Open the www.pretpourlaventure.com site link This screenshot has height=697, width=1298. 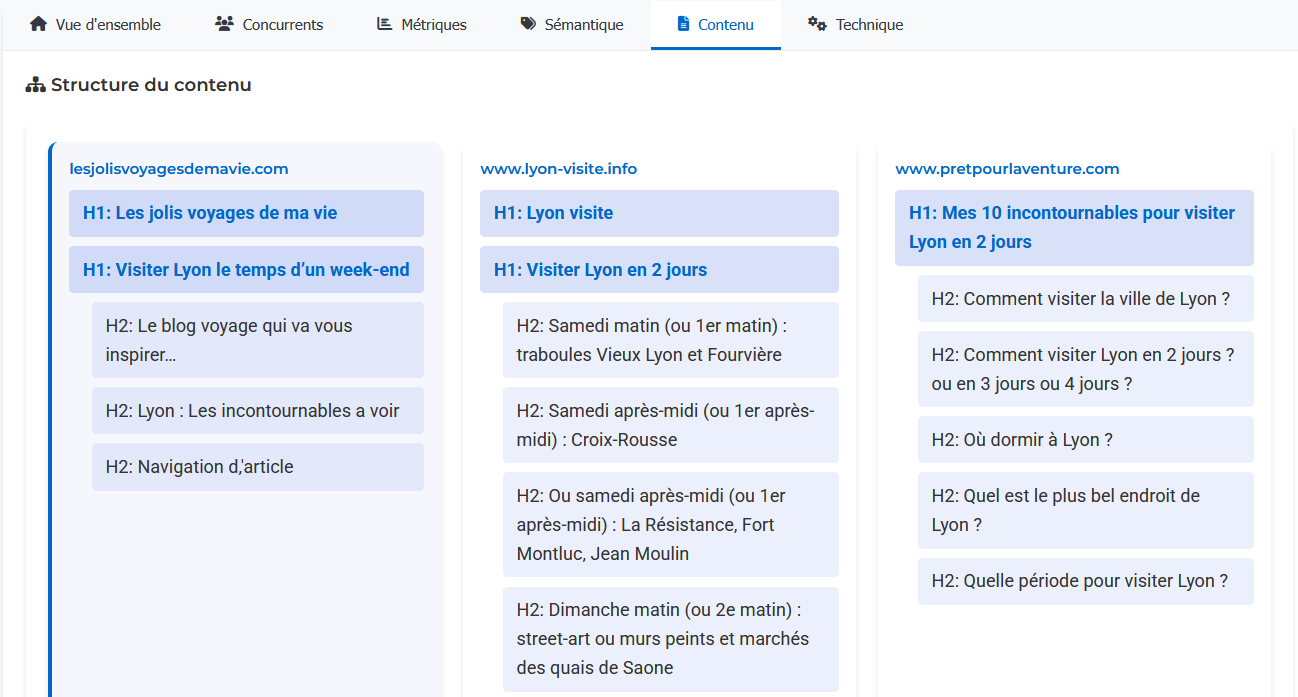coord(1006,168)
